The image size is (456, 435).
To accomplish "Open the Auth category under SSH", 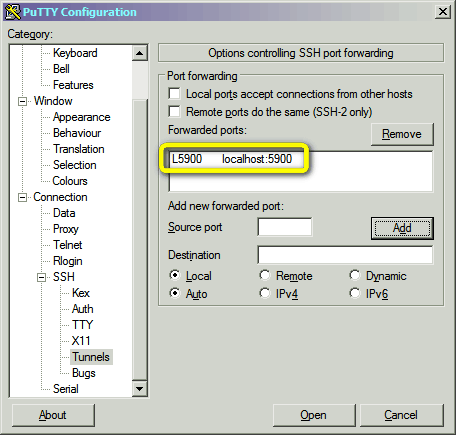I will coord(82,309).
